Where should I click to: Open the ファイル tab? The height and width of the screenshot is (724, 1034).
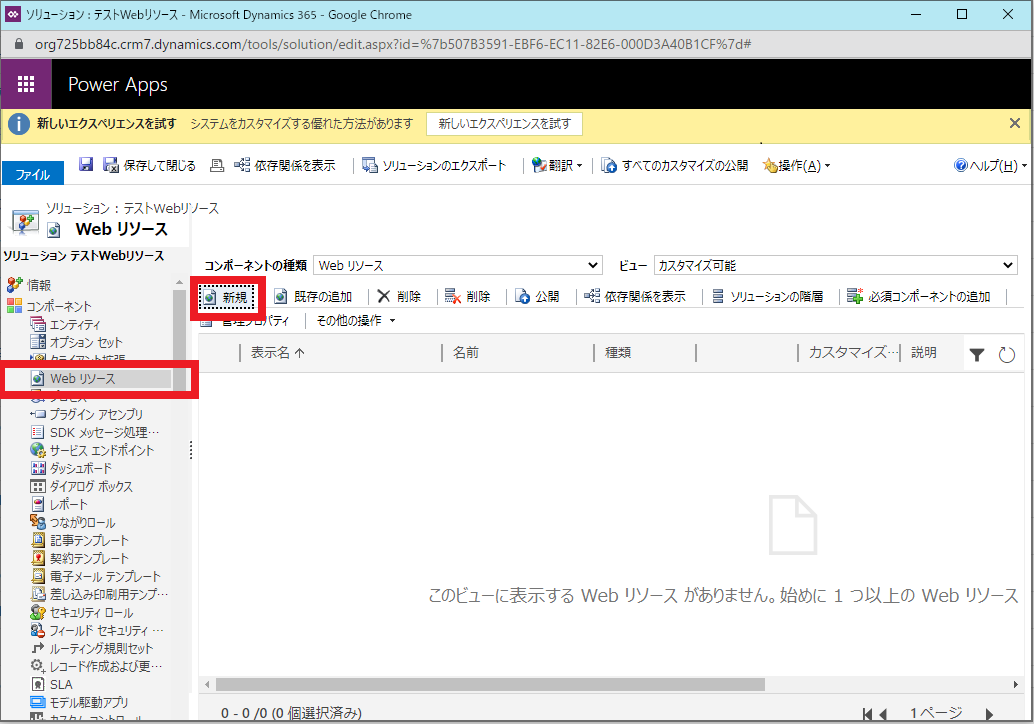point(33,174)
